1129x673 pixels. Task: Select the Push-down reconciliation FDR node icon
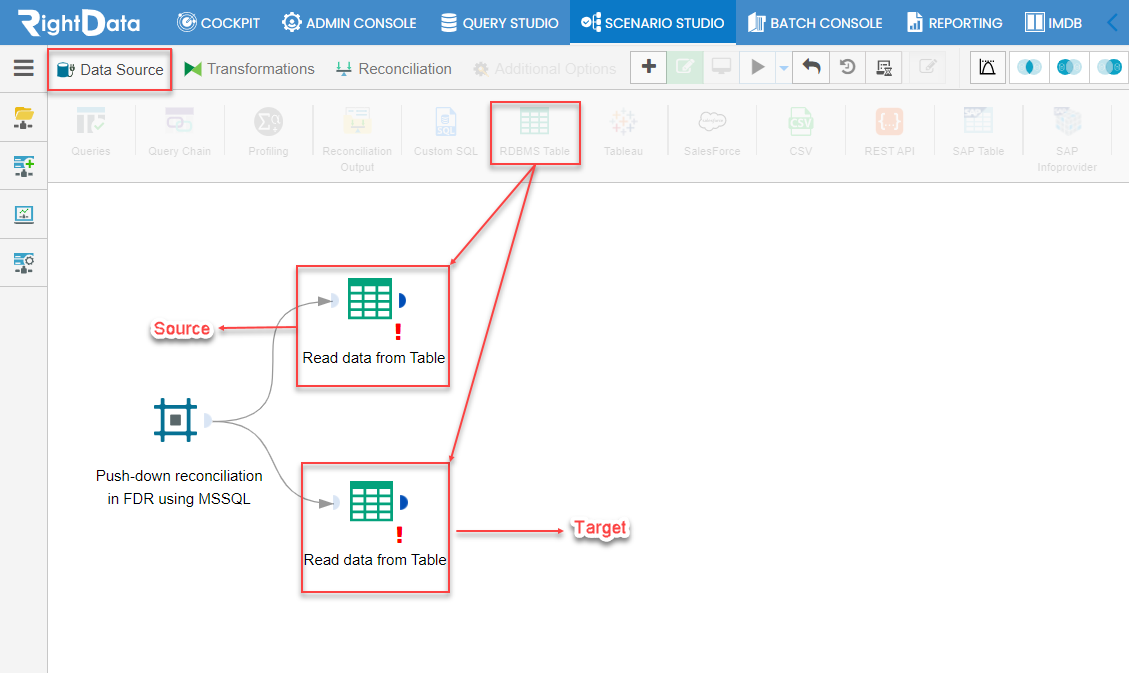pos(175,420)
